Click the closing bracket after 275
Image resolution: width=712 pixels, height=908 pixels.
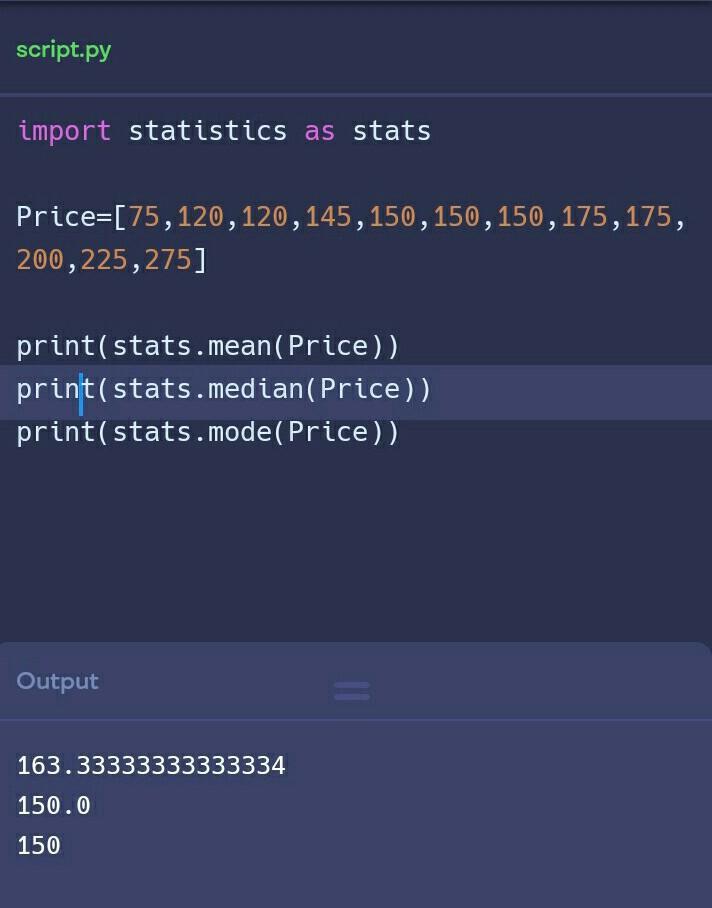pyautogui.click(x=200, y=261)
